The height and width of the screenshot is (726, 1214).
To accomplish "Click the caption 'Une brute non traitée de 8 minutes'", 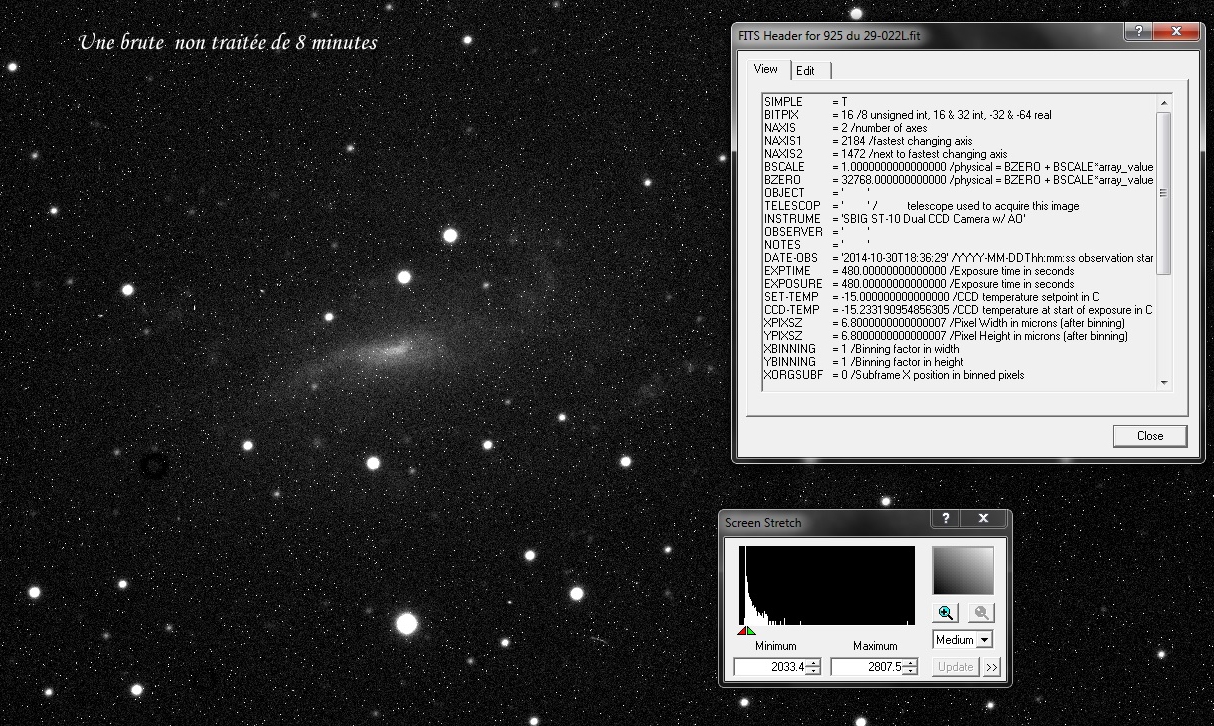I will coord(228,43).
